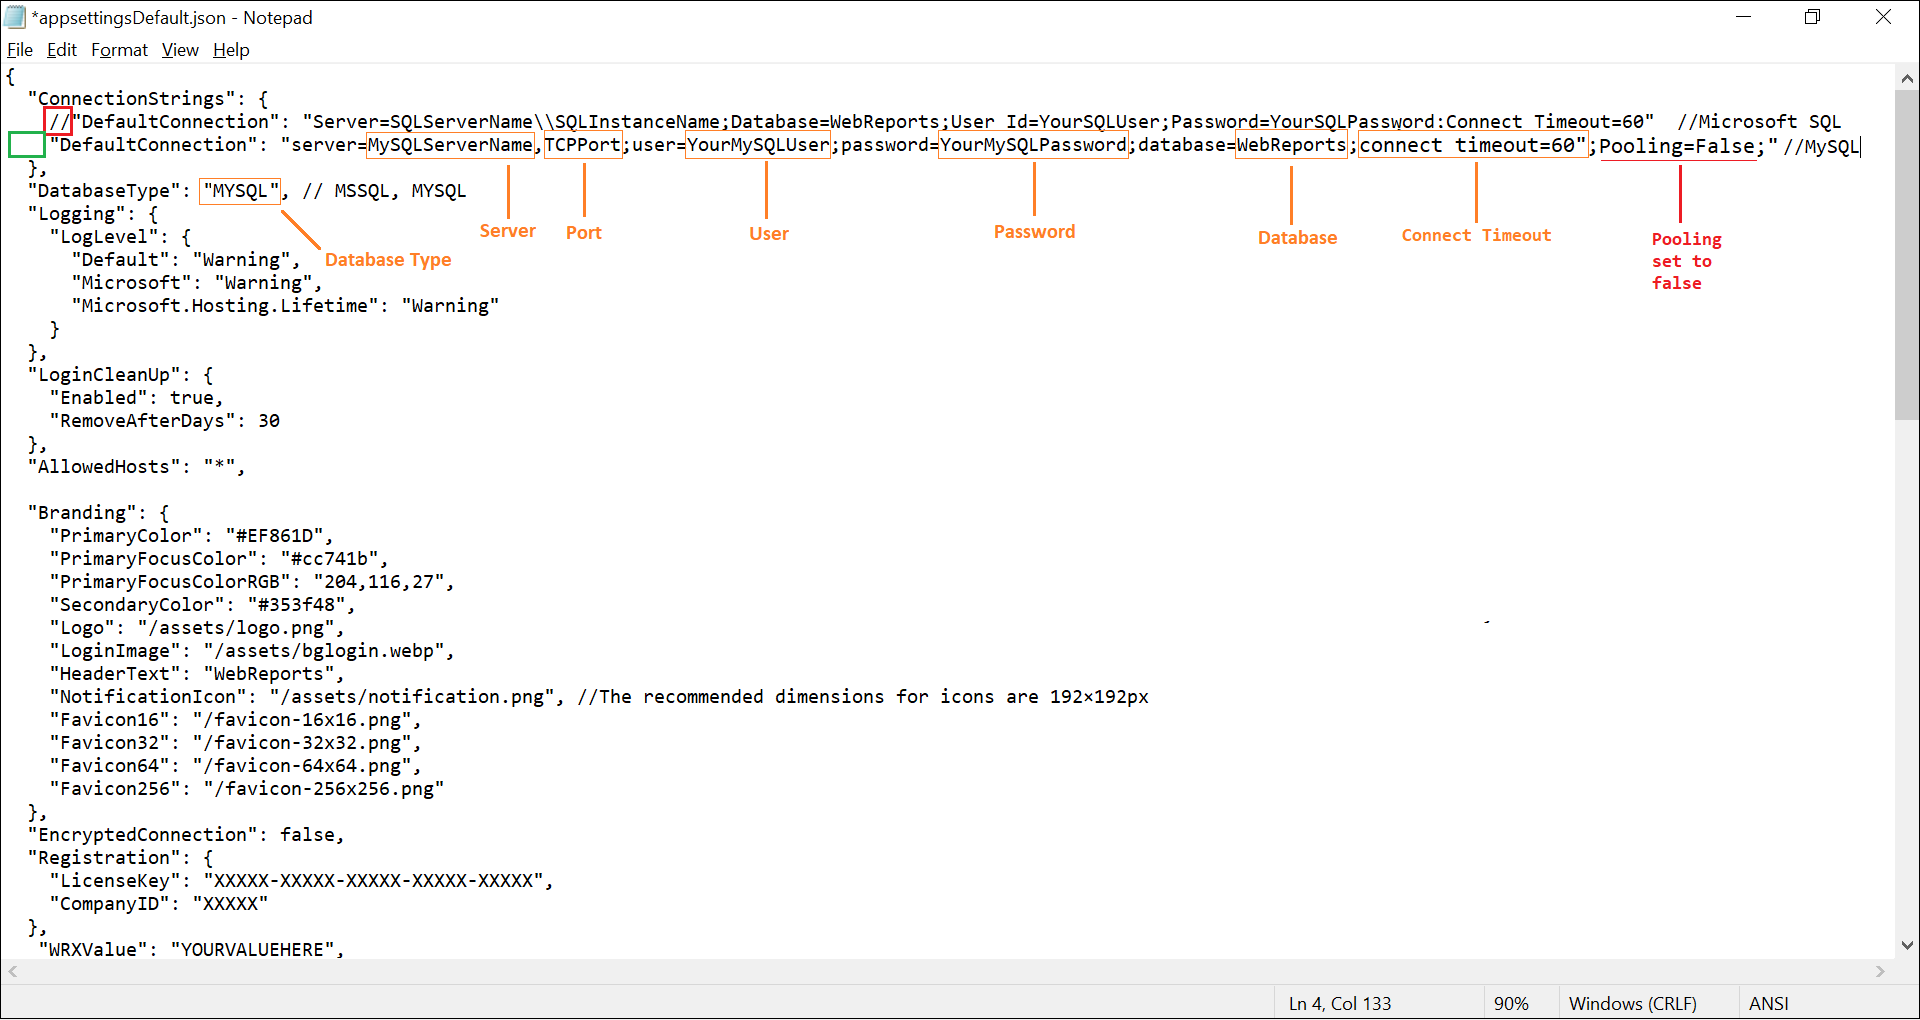Click the "HeaderText" value WebReports

(x=269, y=674)
